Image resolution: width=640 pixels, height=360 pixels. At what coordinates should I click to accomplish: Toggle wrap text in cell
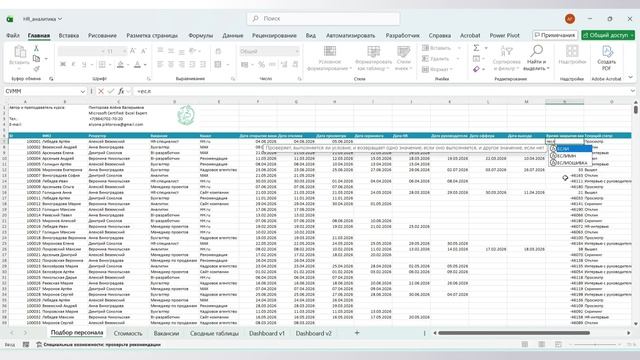[x=218, y=51]
